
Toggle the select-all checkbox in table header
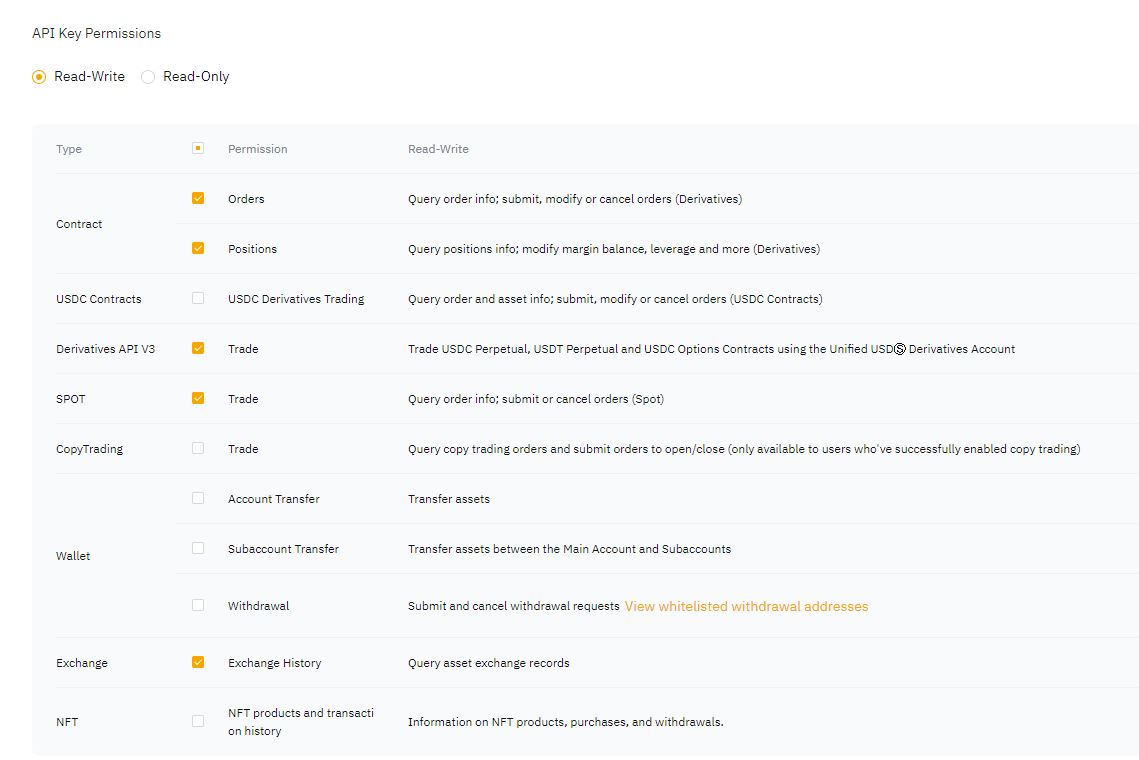pos(198,148)
